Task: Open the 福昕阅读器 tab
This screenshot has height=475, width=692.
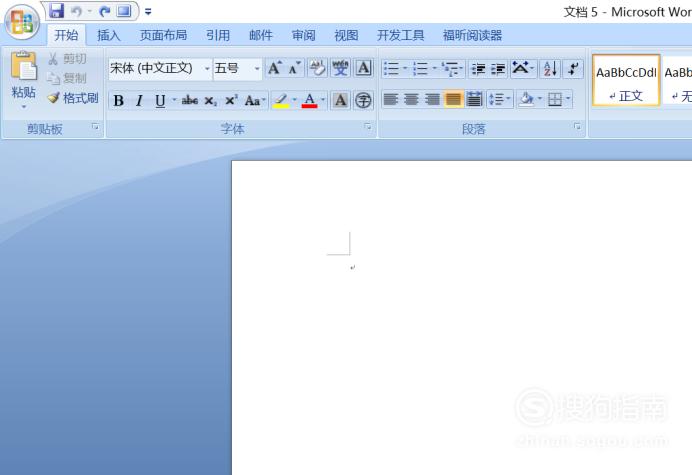Action: coord(472,35)
